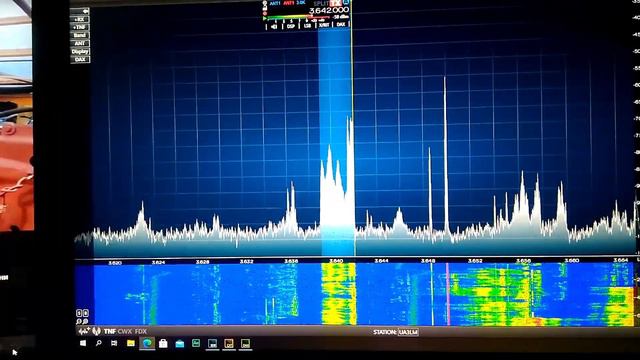This screenshot has width=640, height=360.
Task: Click the highlighted slice passband in the spectrum
Action: pos(336,143)
